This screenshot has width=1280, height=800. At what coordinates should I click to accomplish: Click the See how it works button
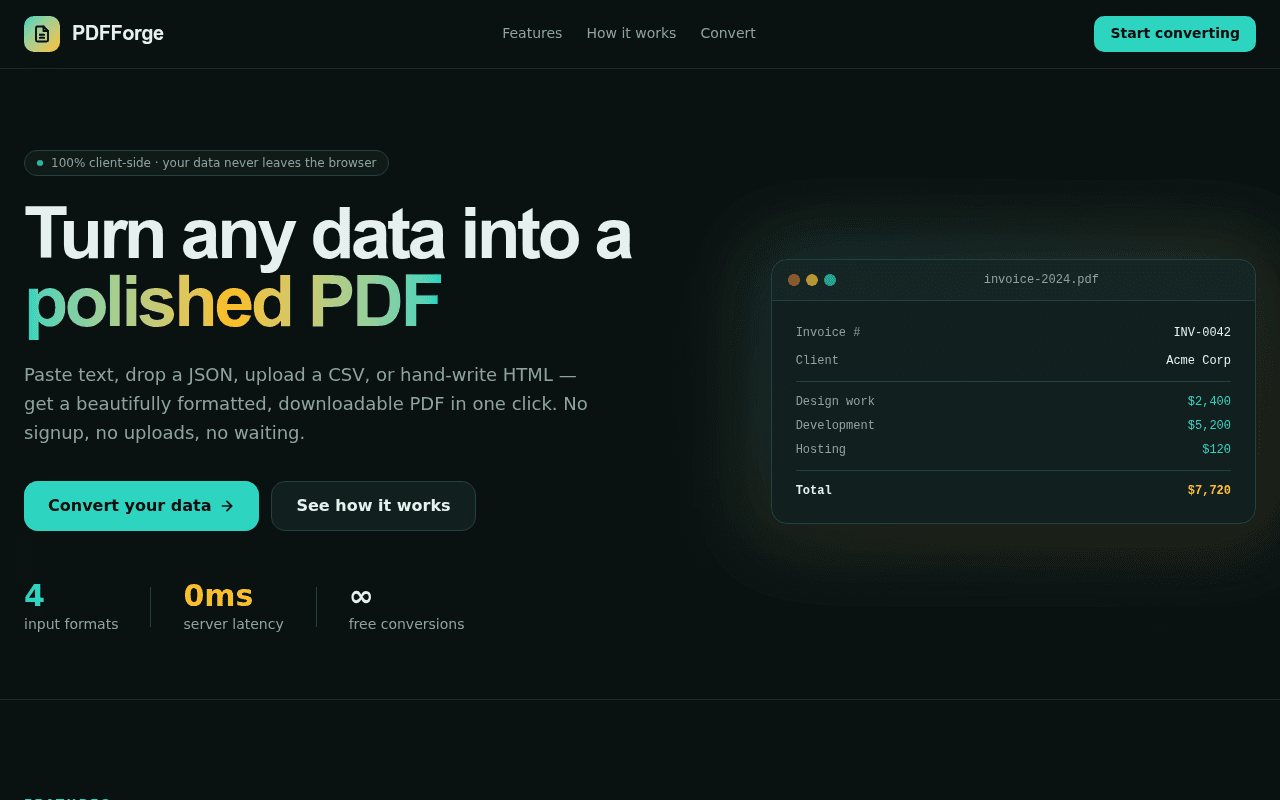click(x=373, y=506)
